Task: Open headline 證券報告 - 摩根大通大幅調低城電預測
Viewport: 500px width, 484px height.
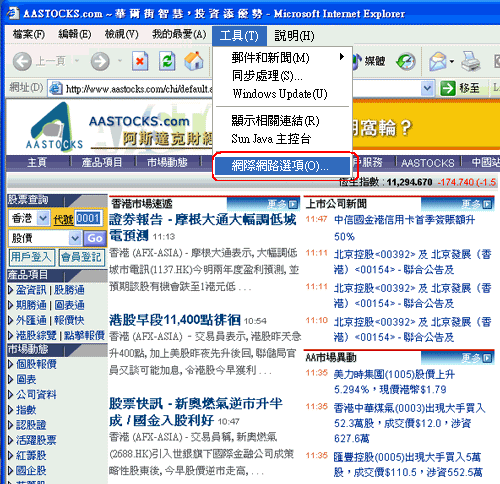Action: point(202,228)
